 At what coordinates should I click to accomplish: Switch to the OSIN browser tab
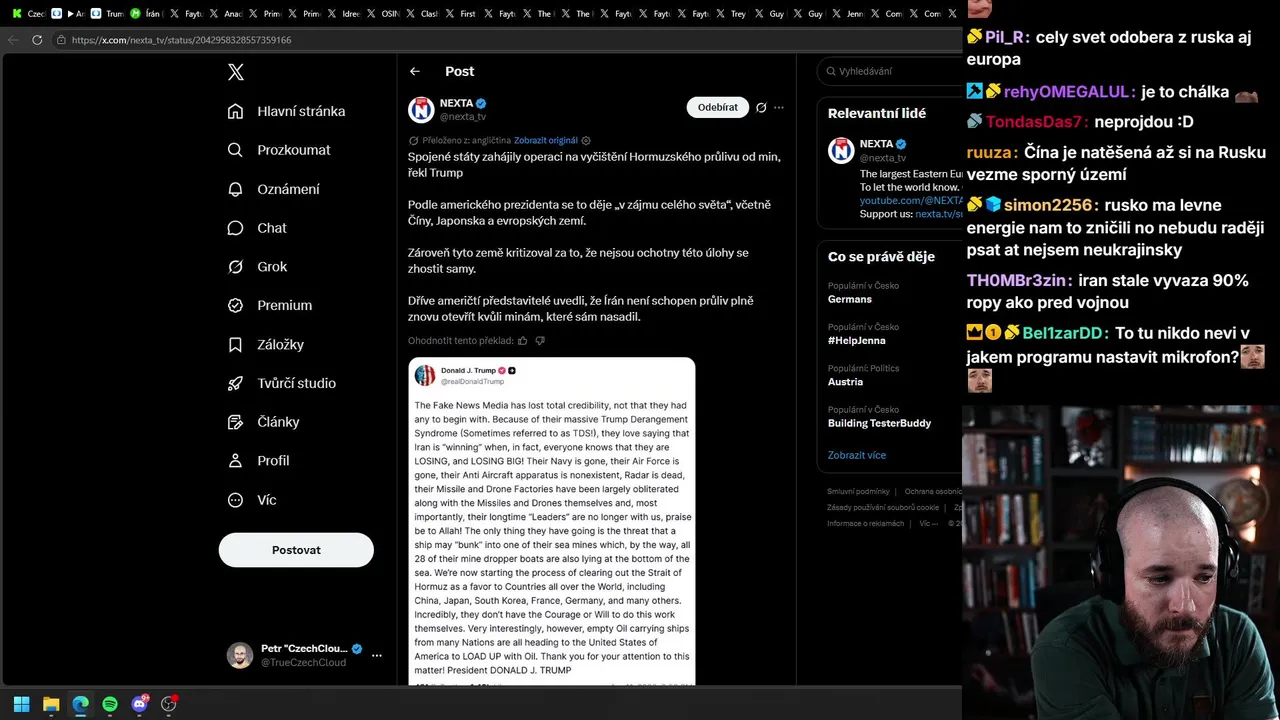[381, 13]
